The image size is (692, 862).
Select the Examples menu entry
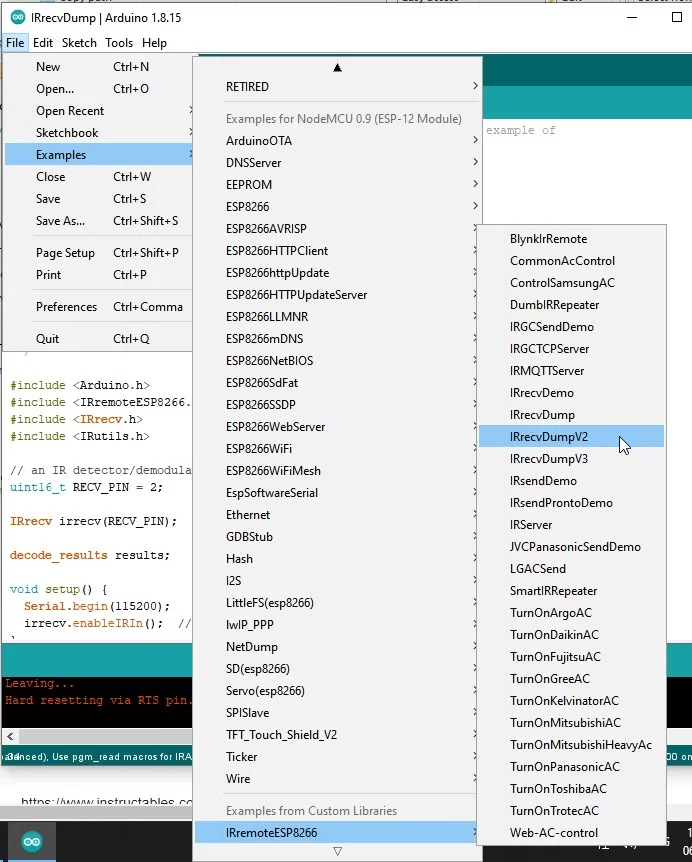[x=99, y=154]
